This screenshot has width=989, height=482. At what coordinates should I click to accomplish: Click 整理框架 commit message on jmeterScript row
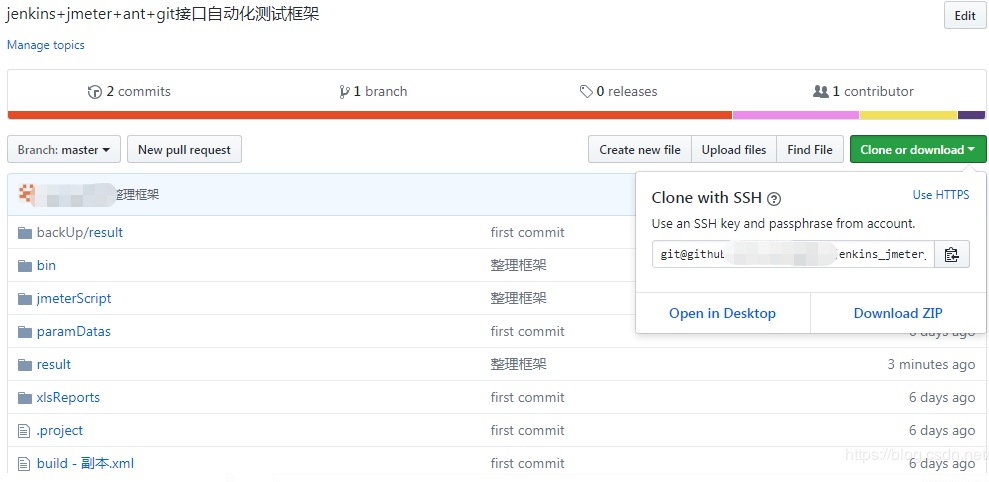click(518, 298)
